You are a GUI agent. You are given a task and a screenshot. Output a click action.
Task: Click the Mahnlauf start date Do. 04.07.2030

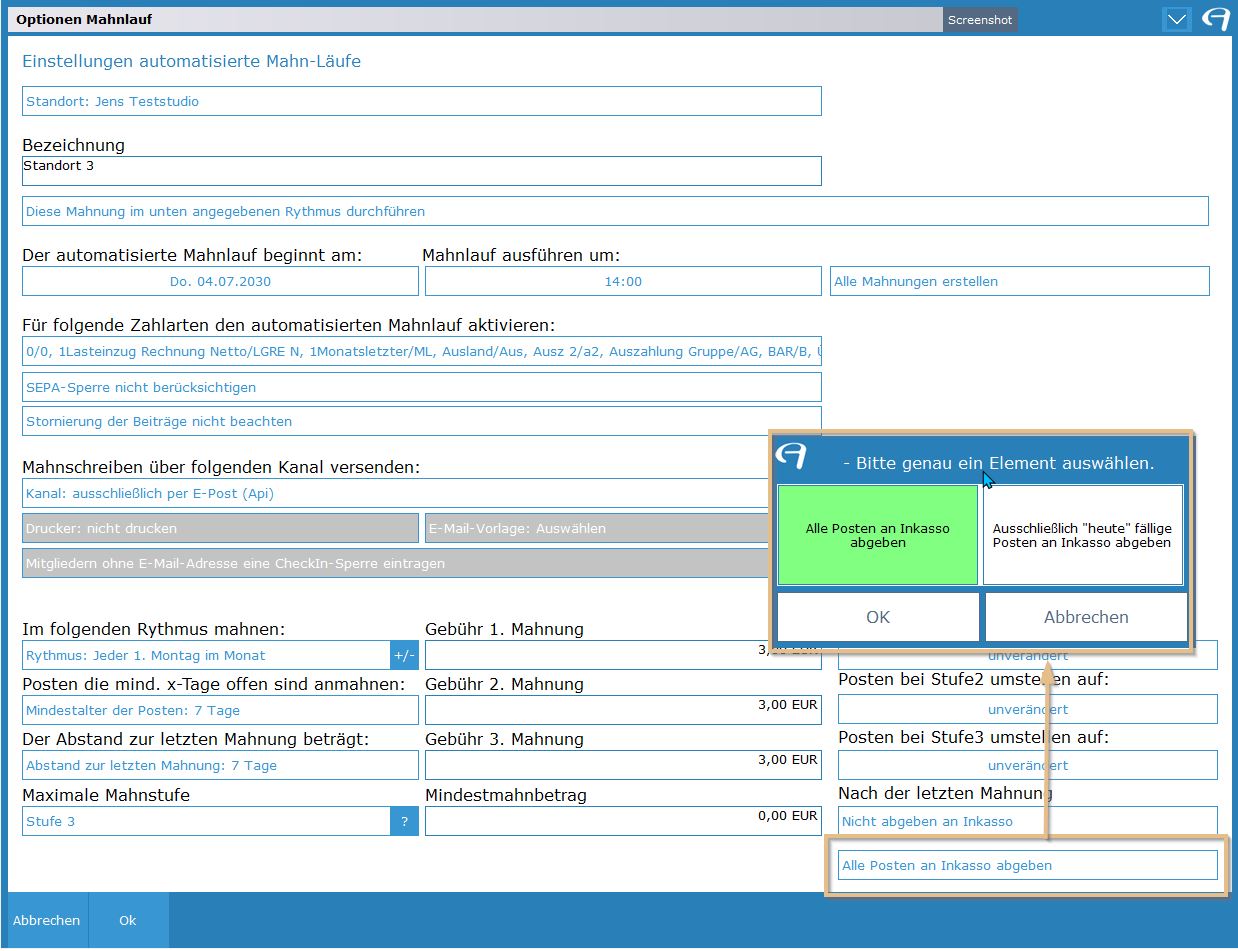[x=220, y=282]
